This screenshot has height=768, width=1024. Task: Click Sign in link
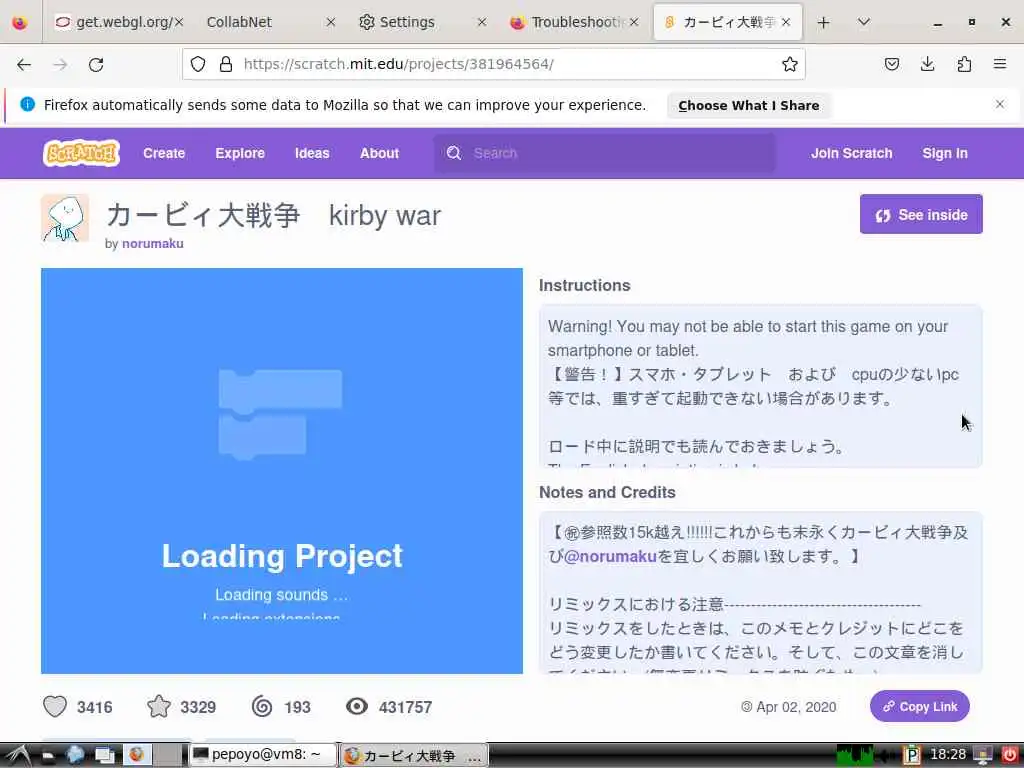coord(945,153)
